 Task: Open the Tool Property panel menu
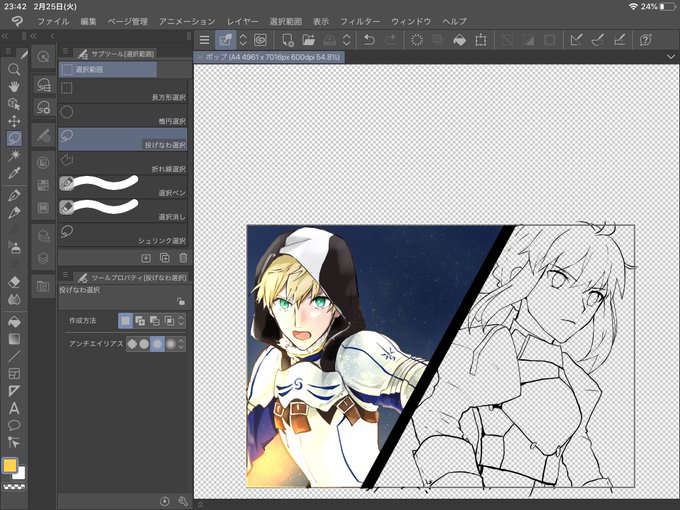[x=66, y=275]
